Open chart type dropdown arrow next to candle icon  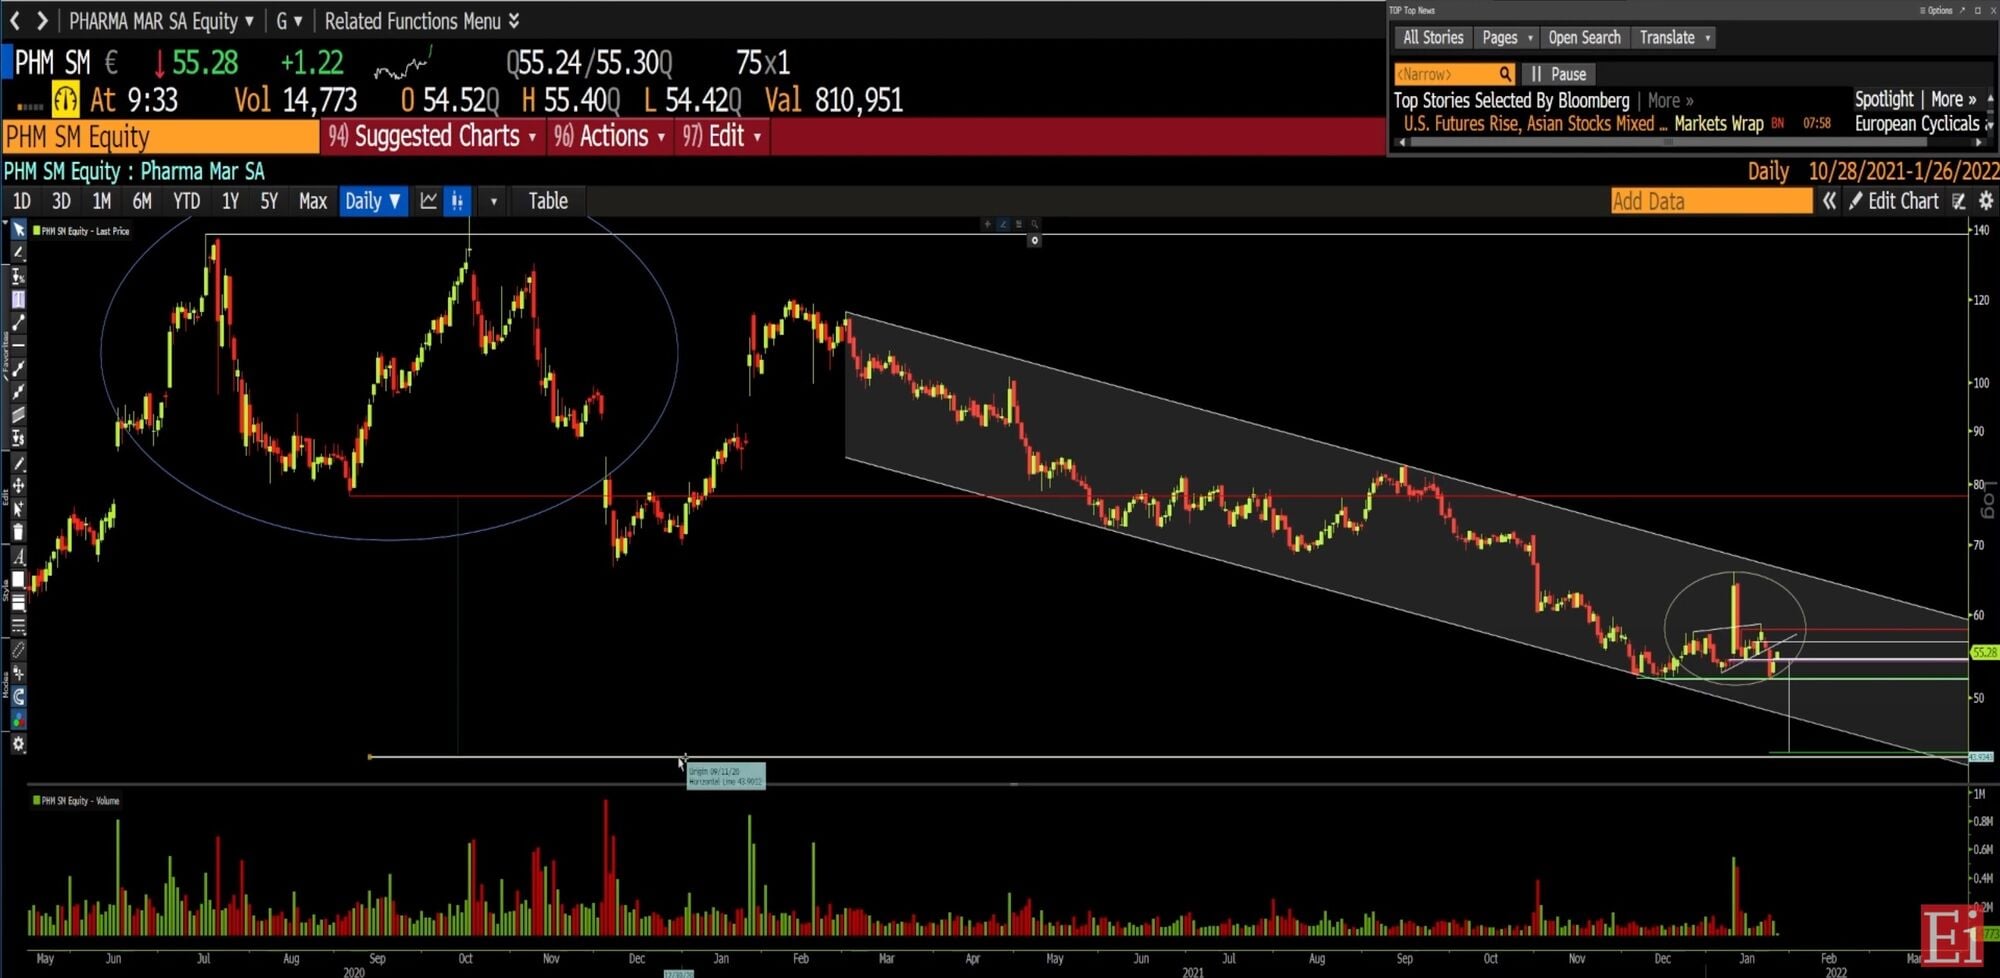493,201
